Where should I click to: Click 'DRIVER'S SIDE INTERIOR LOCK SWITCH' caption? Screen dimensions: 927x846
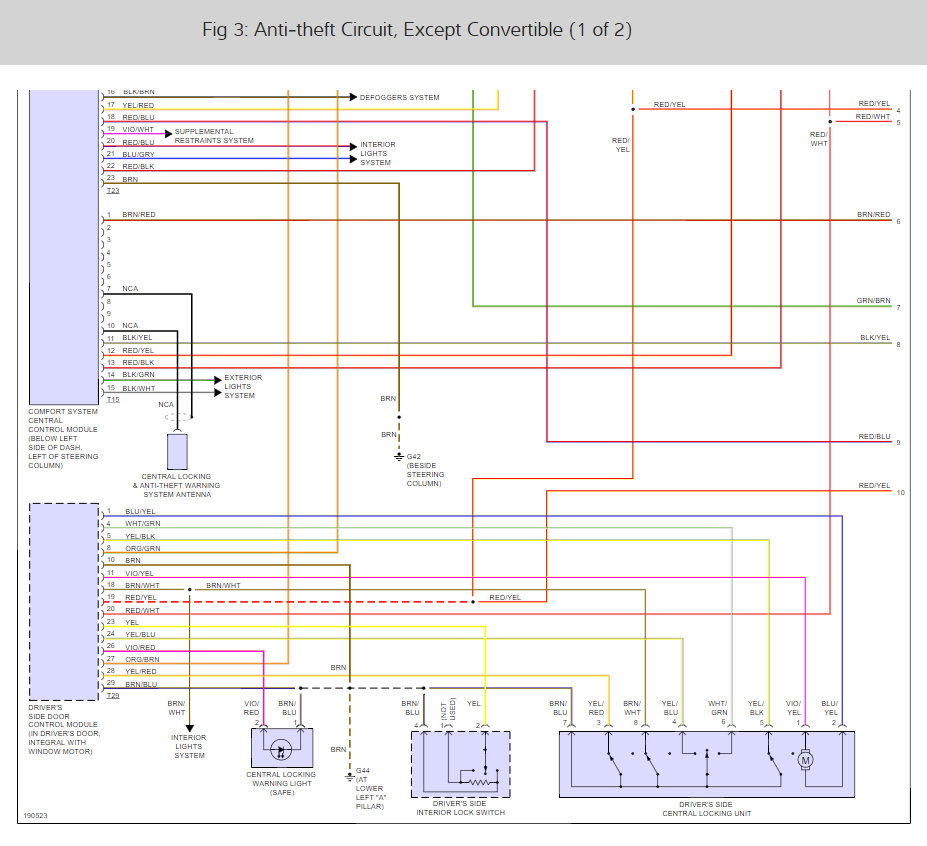tap(461, 808)
